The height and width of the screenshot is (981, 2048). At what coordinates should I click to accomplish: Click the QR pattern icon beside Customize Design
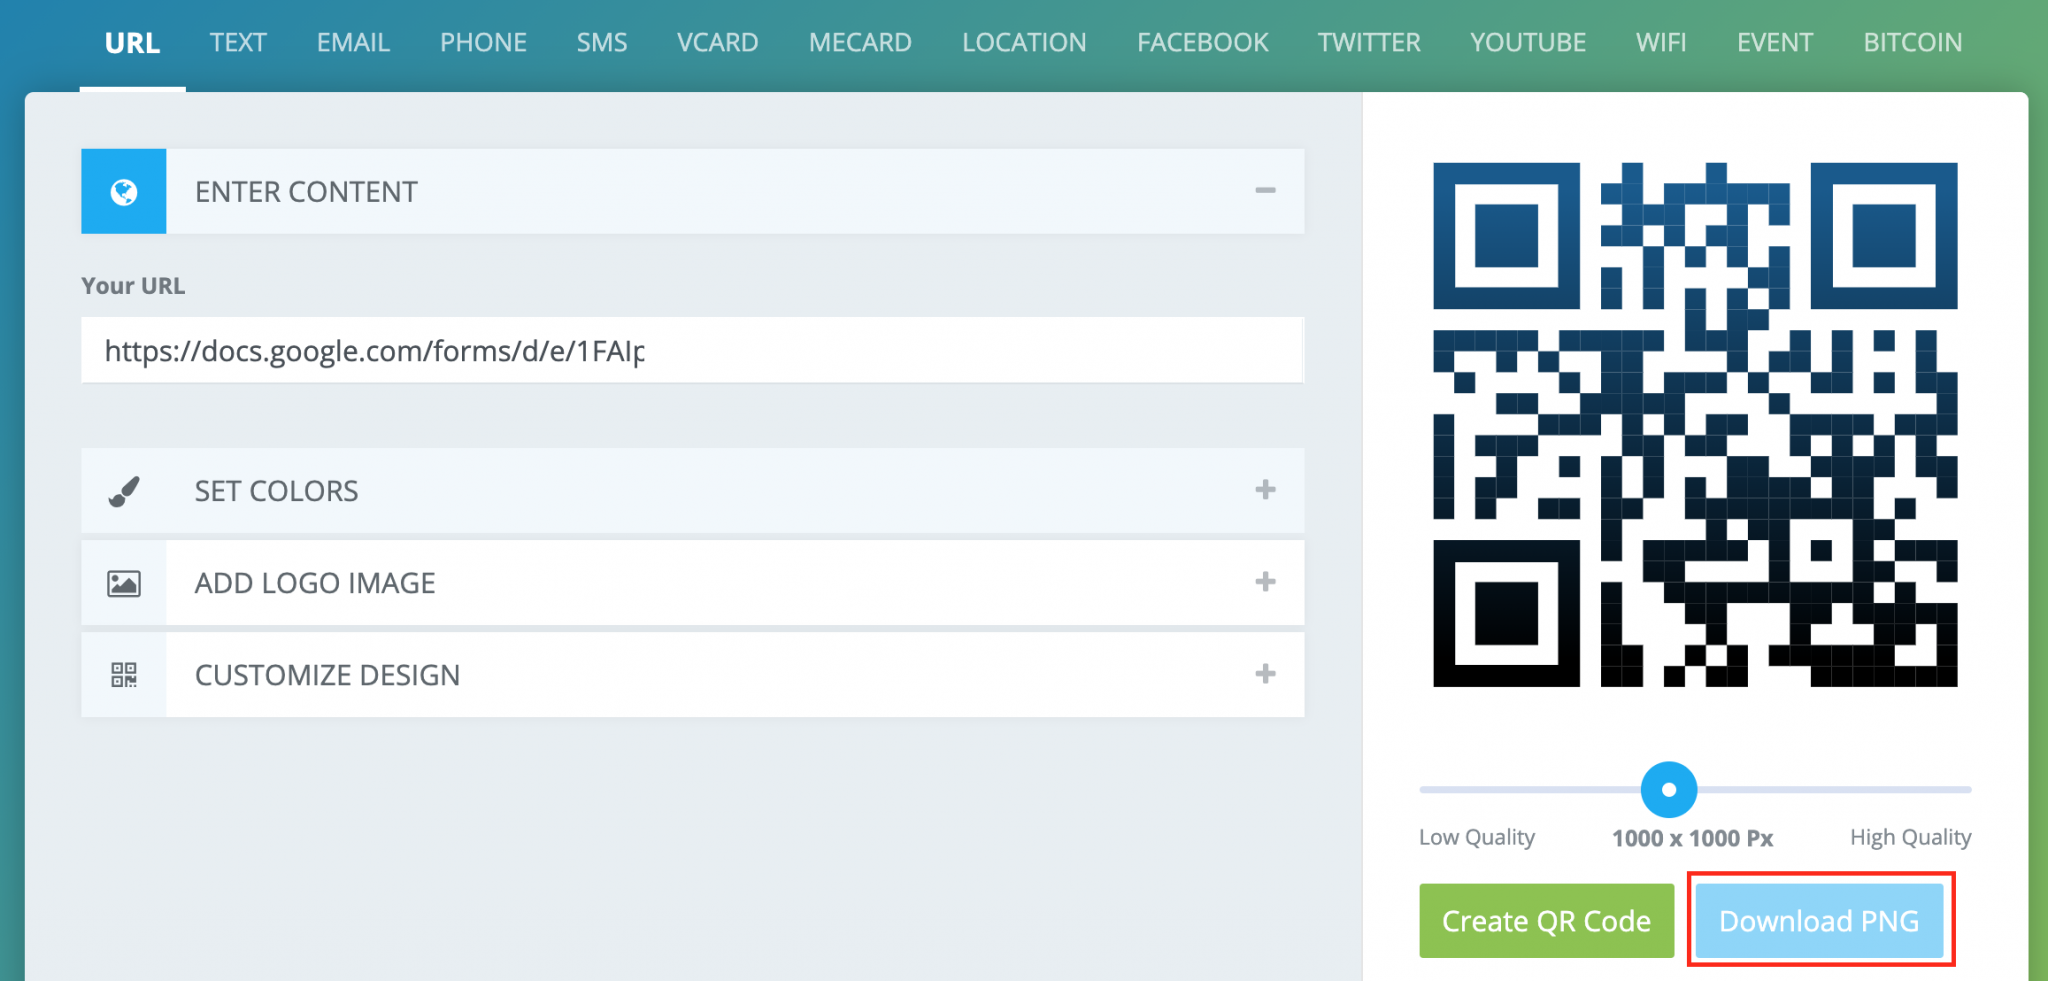(122, 675)
